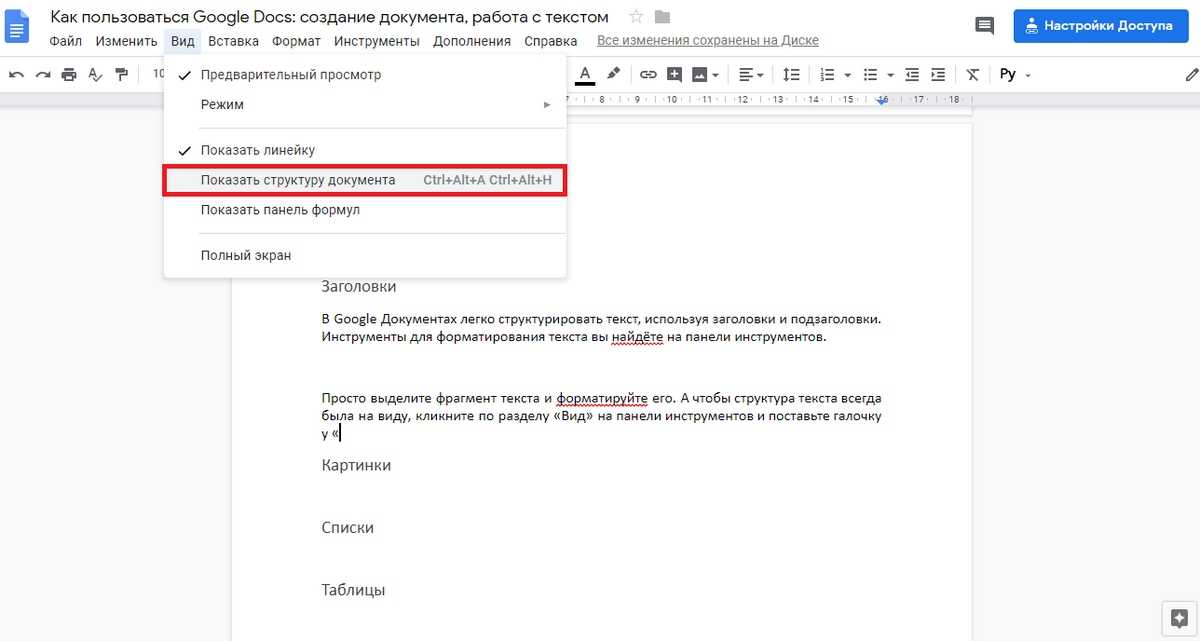Print the document with printer icon
The image size is (1200, 641).
click(x=69, y=74)
